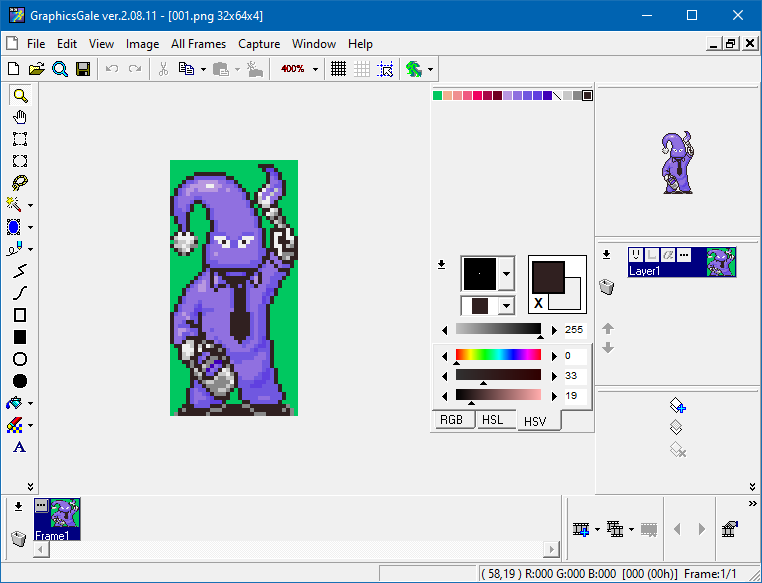Select the Color Replace blue blob tool
The image size is (762, 583).
(14, 227)
